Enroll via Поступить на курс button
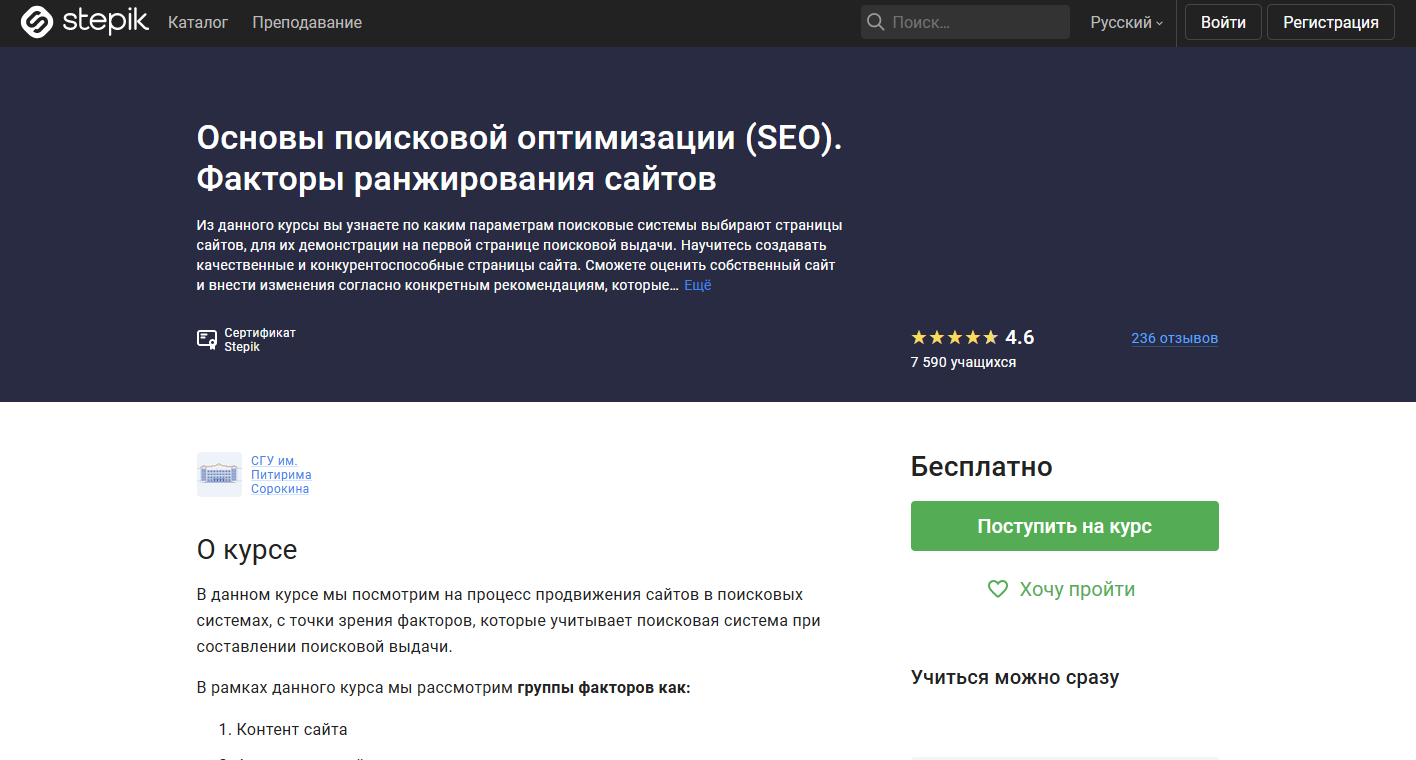Screen dimensions: 1416x760 point(1064,525)
